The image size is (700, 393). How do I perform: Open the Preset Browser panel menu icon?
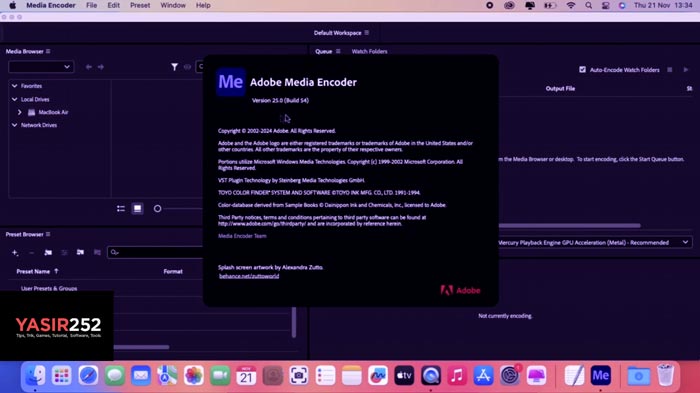48,234
